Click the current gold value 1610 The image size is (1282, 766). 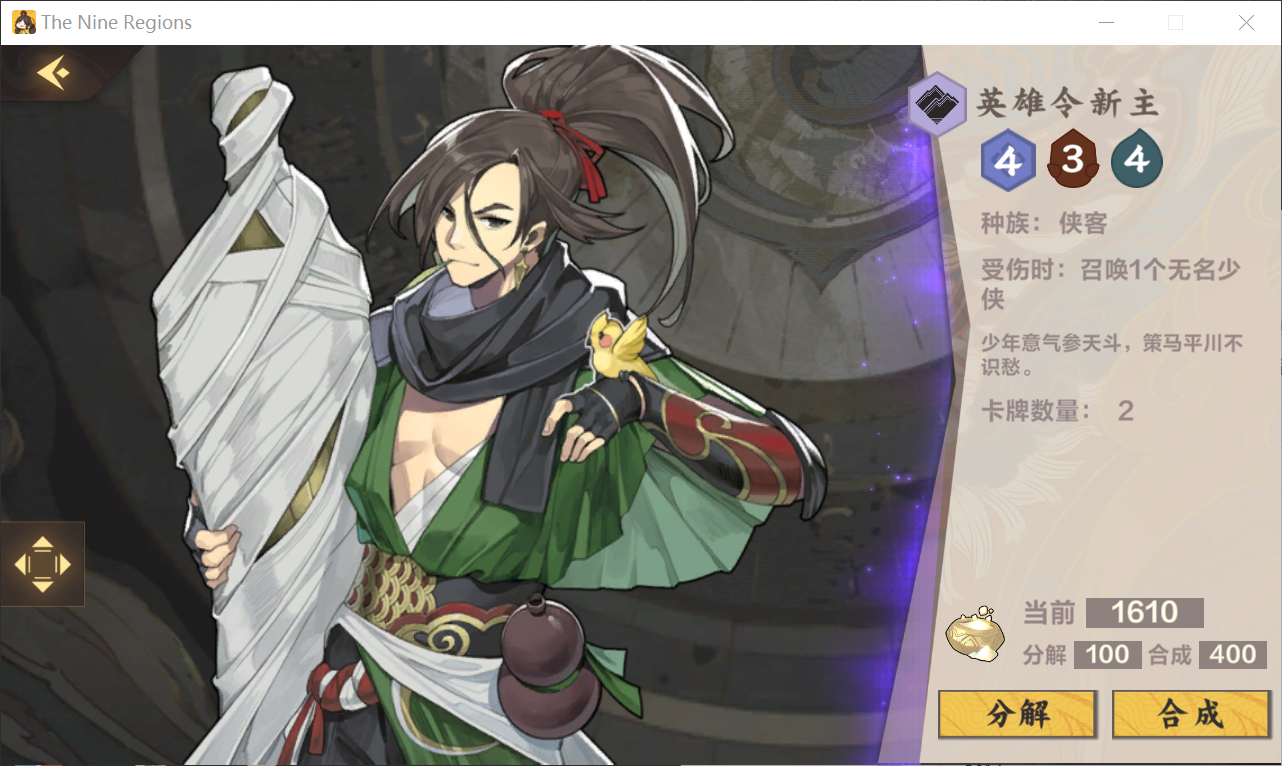pyautogui.click(x=1145, y=612)
